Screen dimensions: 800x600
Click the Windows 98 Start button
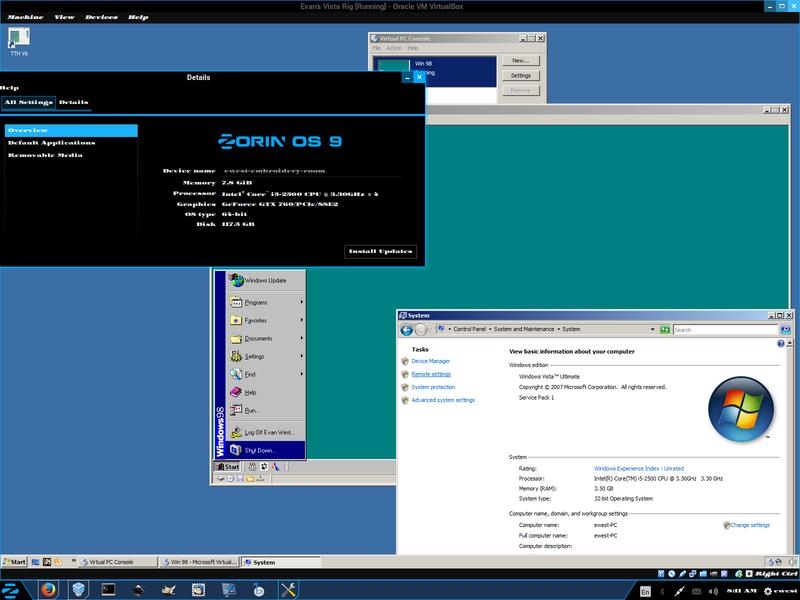227,466
